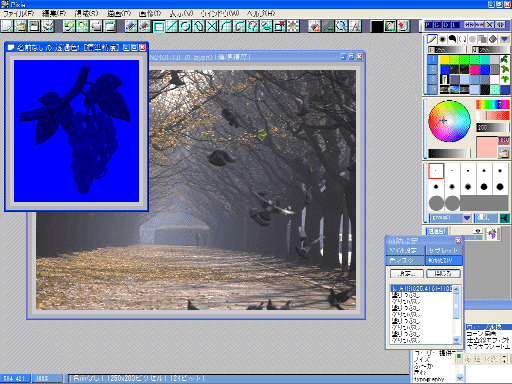Image resolution: width=512 pixels, height=384 pixels.
Task: Click the Redo arrow toolbar icon
Action: [82, 26]
